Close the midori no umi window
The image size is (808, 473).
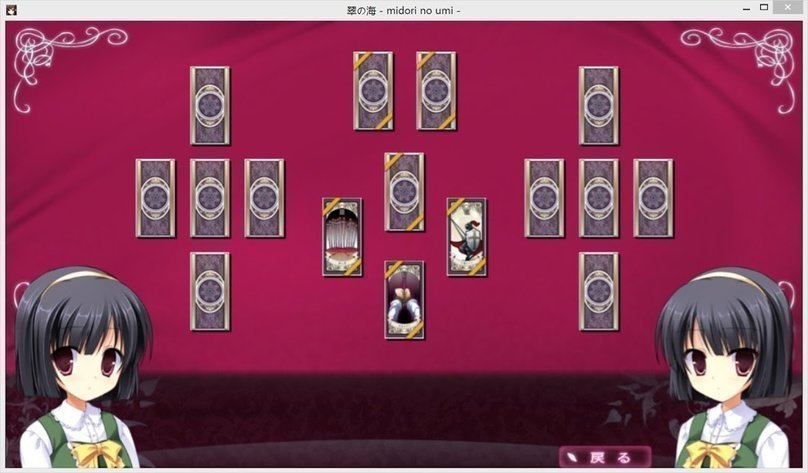788,7
